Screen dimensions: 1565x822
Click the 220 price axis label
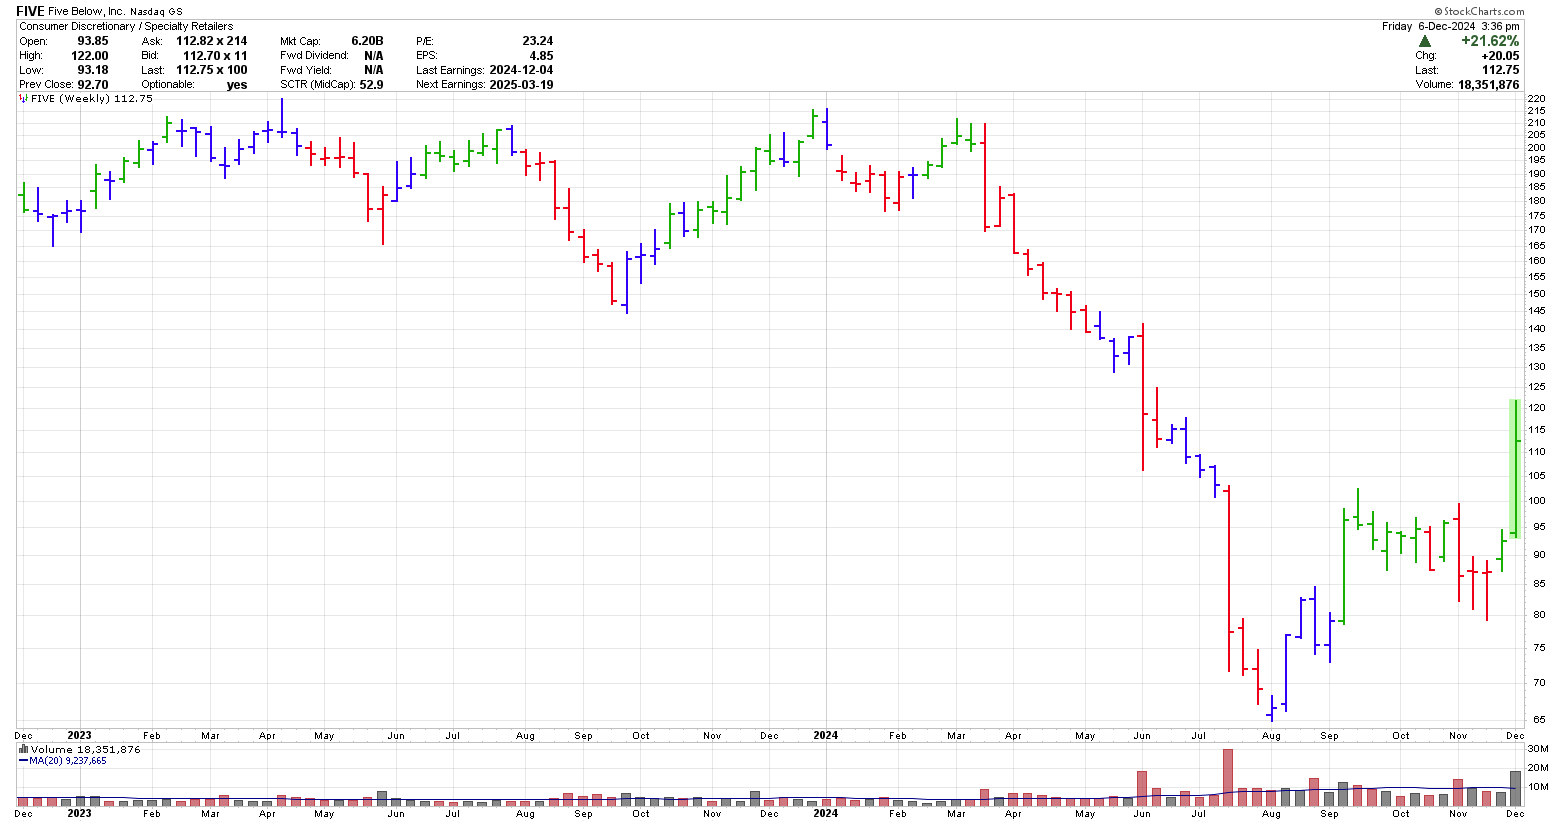click(1536, 99)
